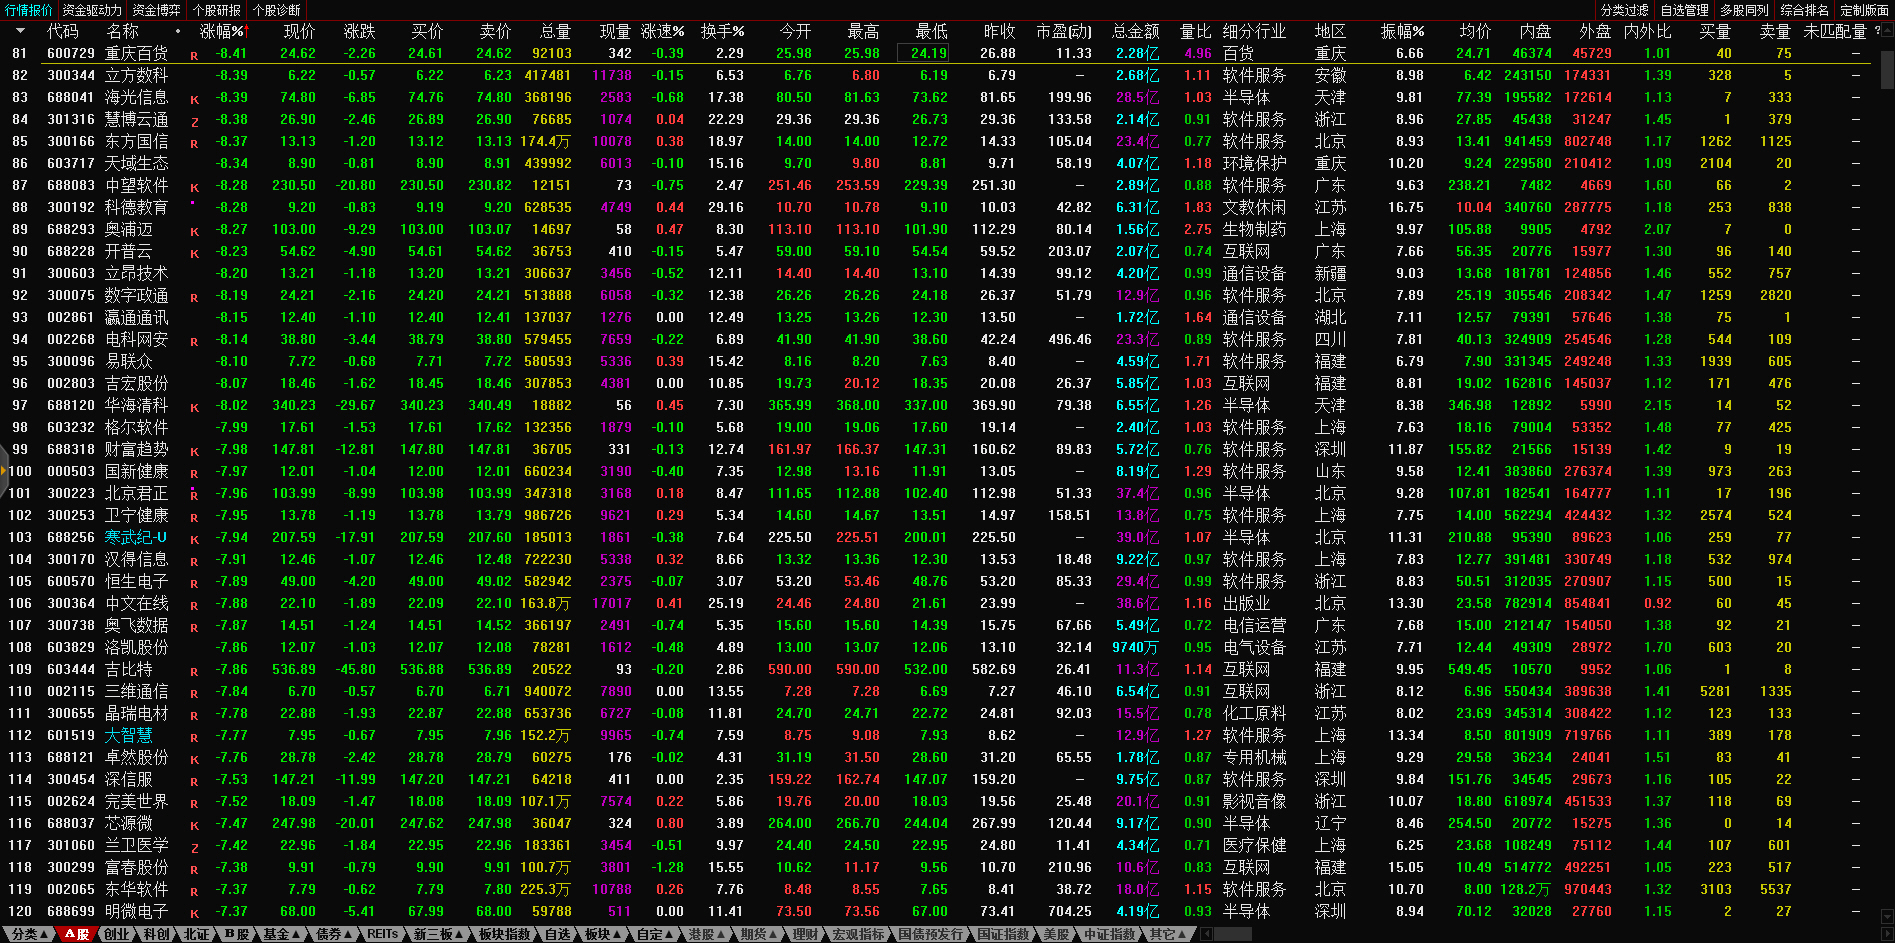
Task: Click the Z marker beside 慧博云通
Action: (x=194, y=121)
